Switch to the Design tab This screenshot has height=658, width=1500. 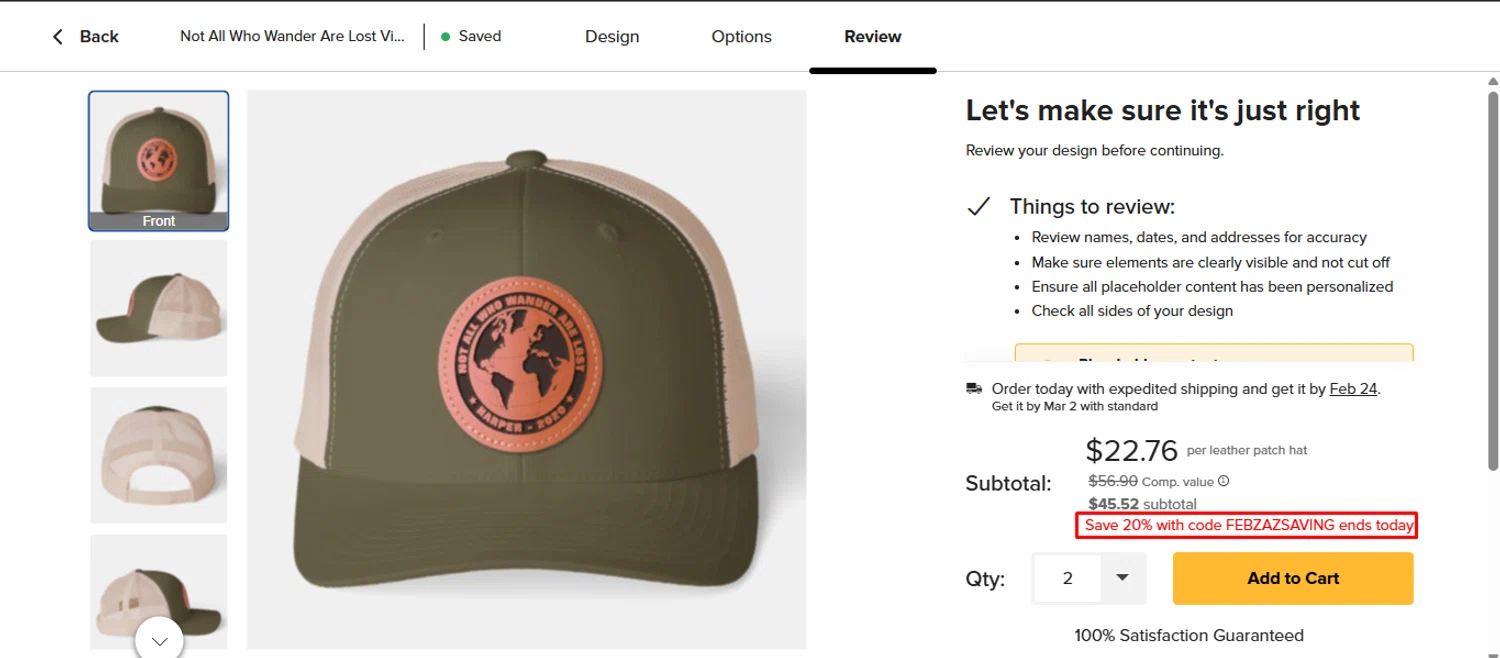tap(612, 37)
